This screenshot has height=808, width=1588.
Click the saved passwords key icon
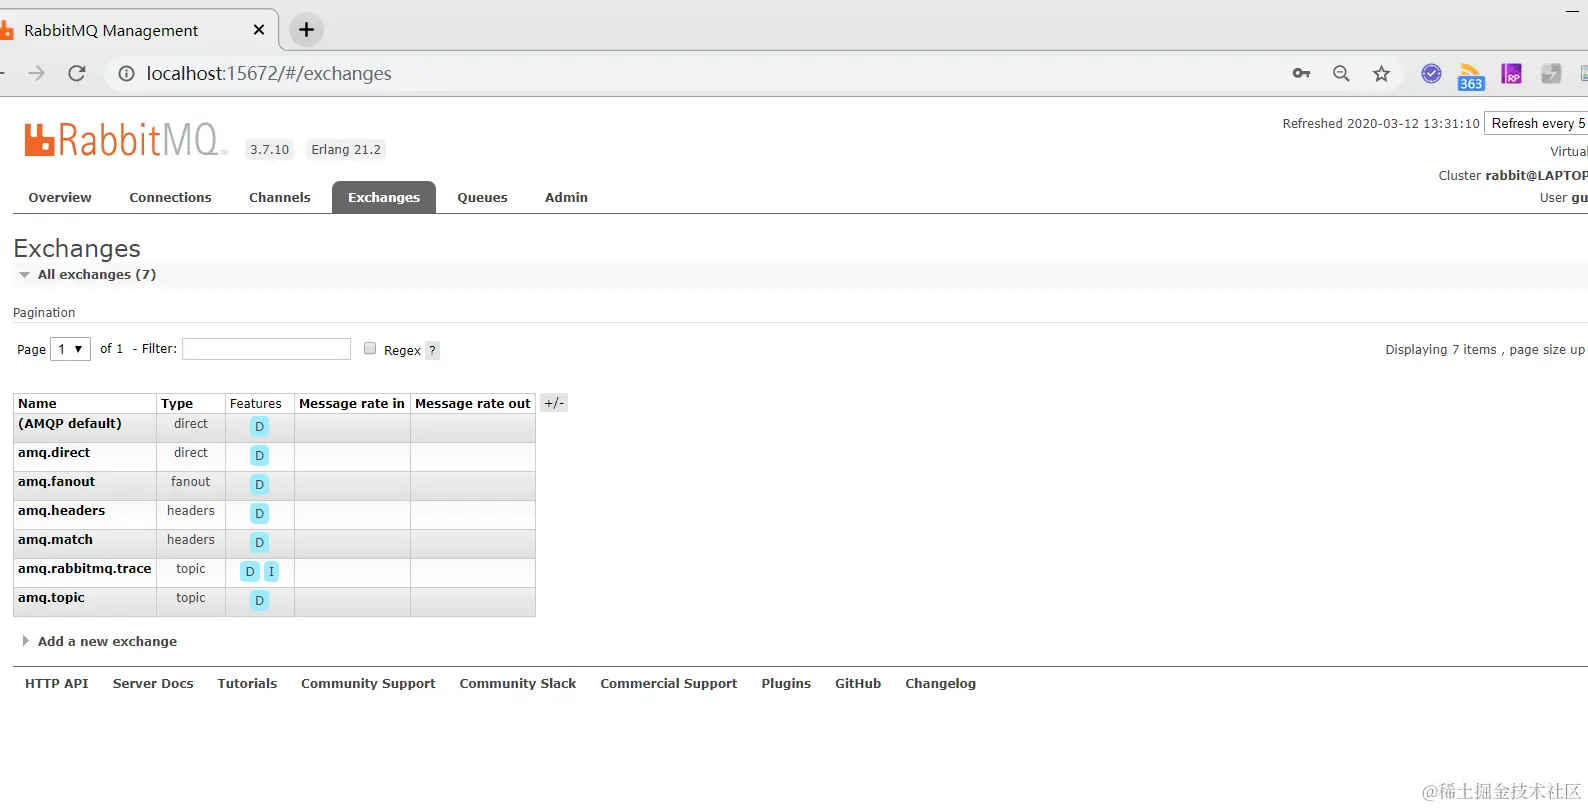(x=1301, y=73)
